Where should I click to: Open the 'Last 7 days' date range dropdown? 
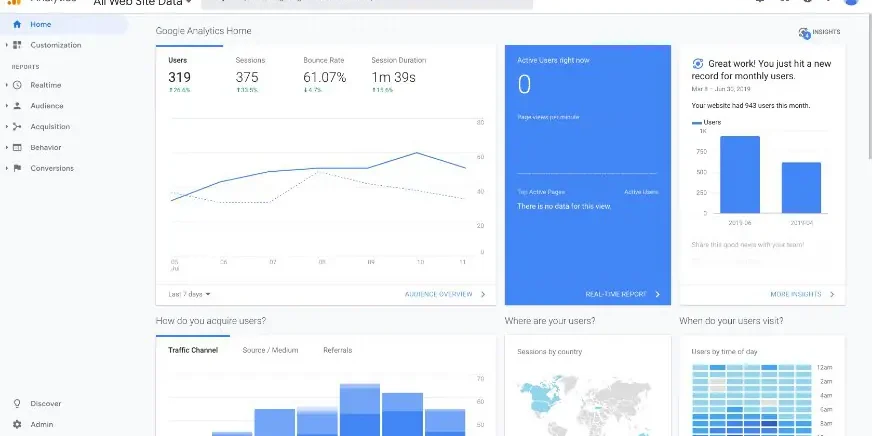190,294
